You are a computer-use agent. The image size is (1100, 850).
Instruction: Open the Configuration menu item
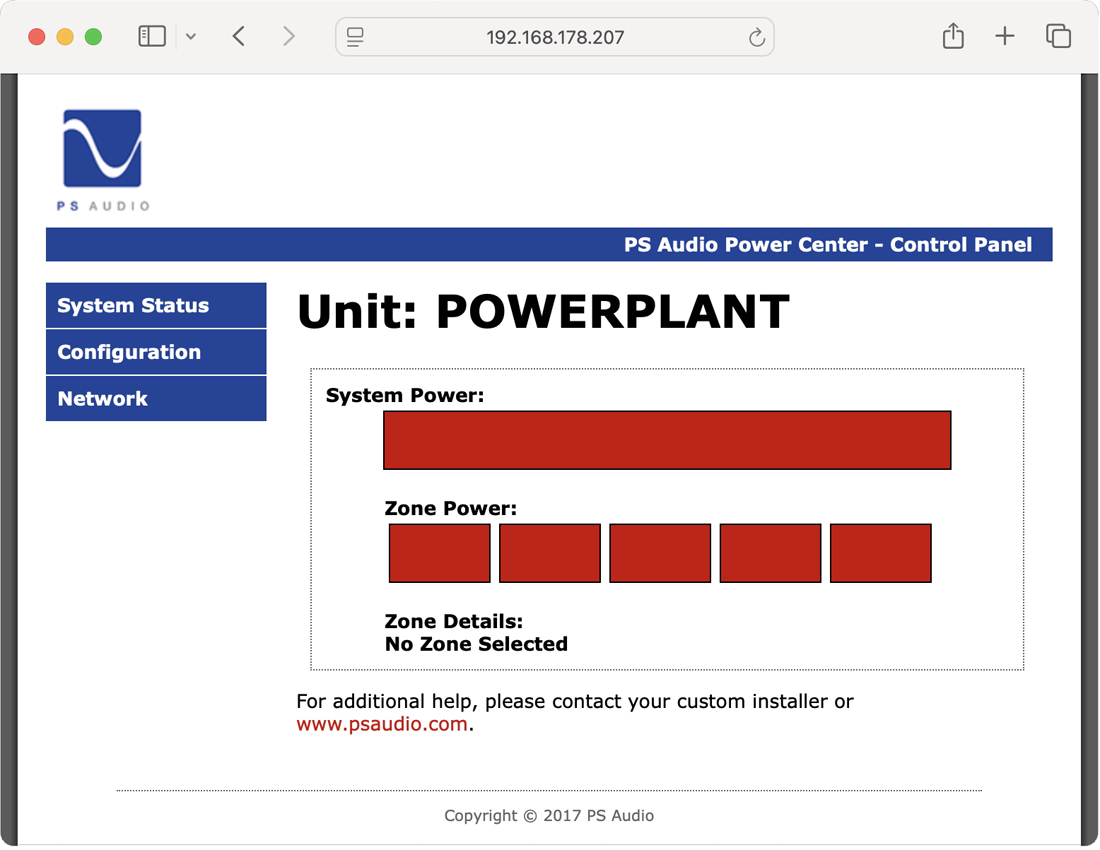[156, 352]
